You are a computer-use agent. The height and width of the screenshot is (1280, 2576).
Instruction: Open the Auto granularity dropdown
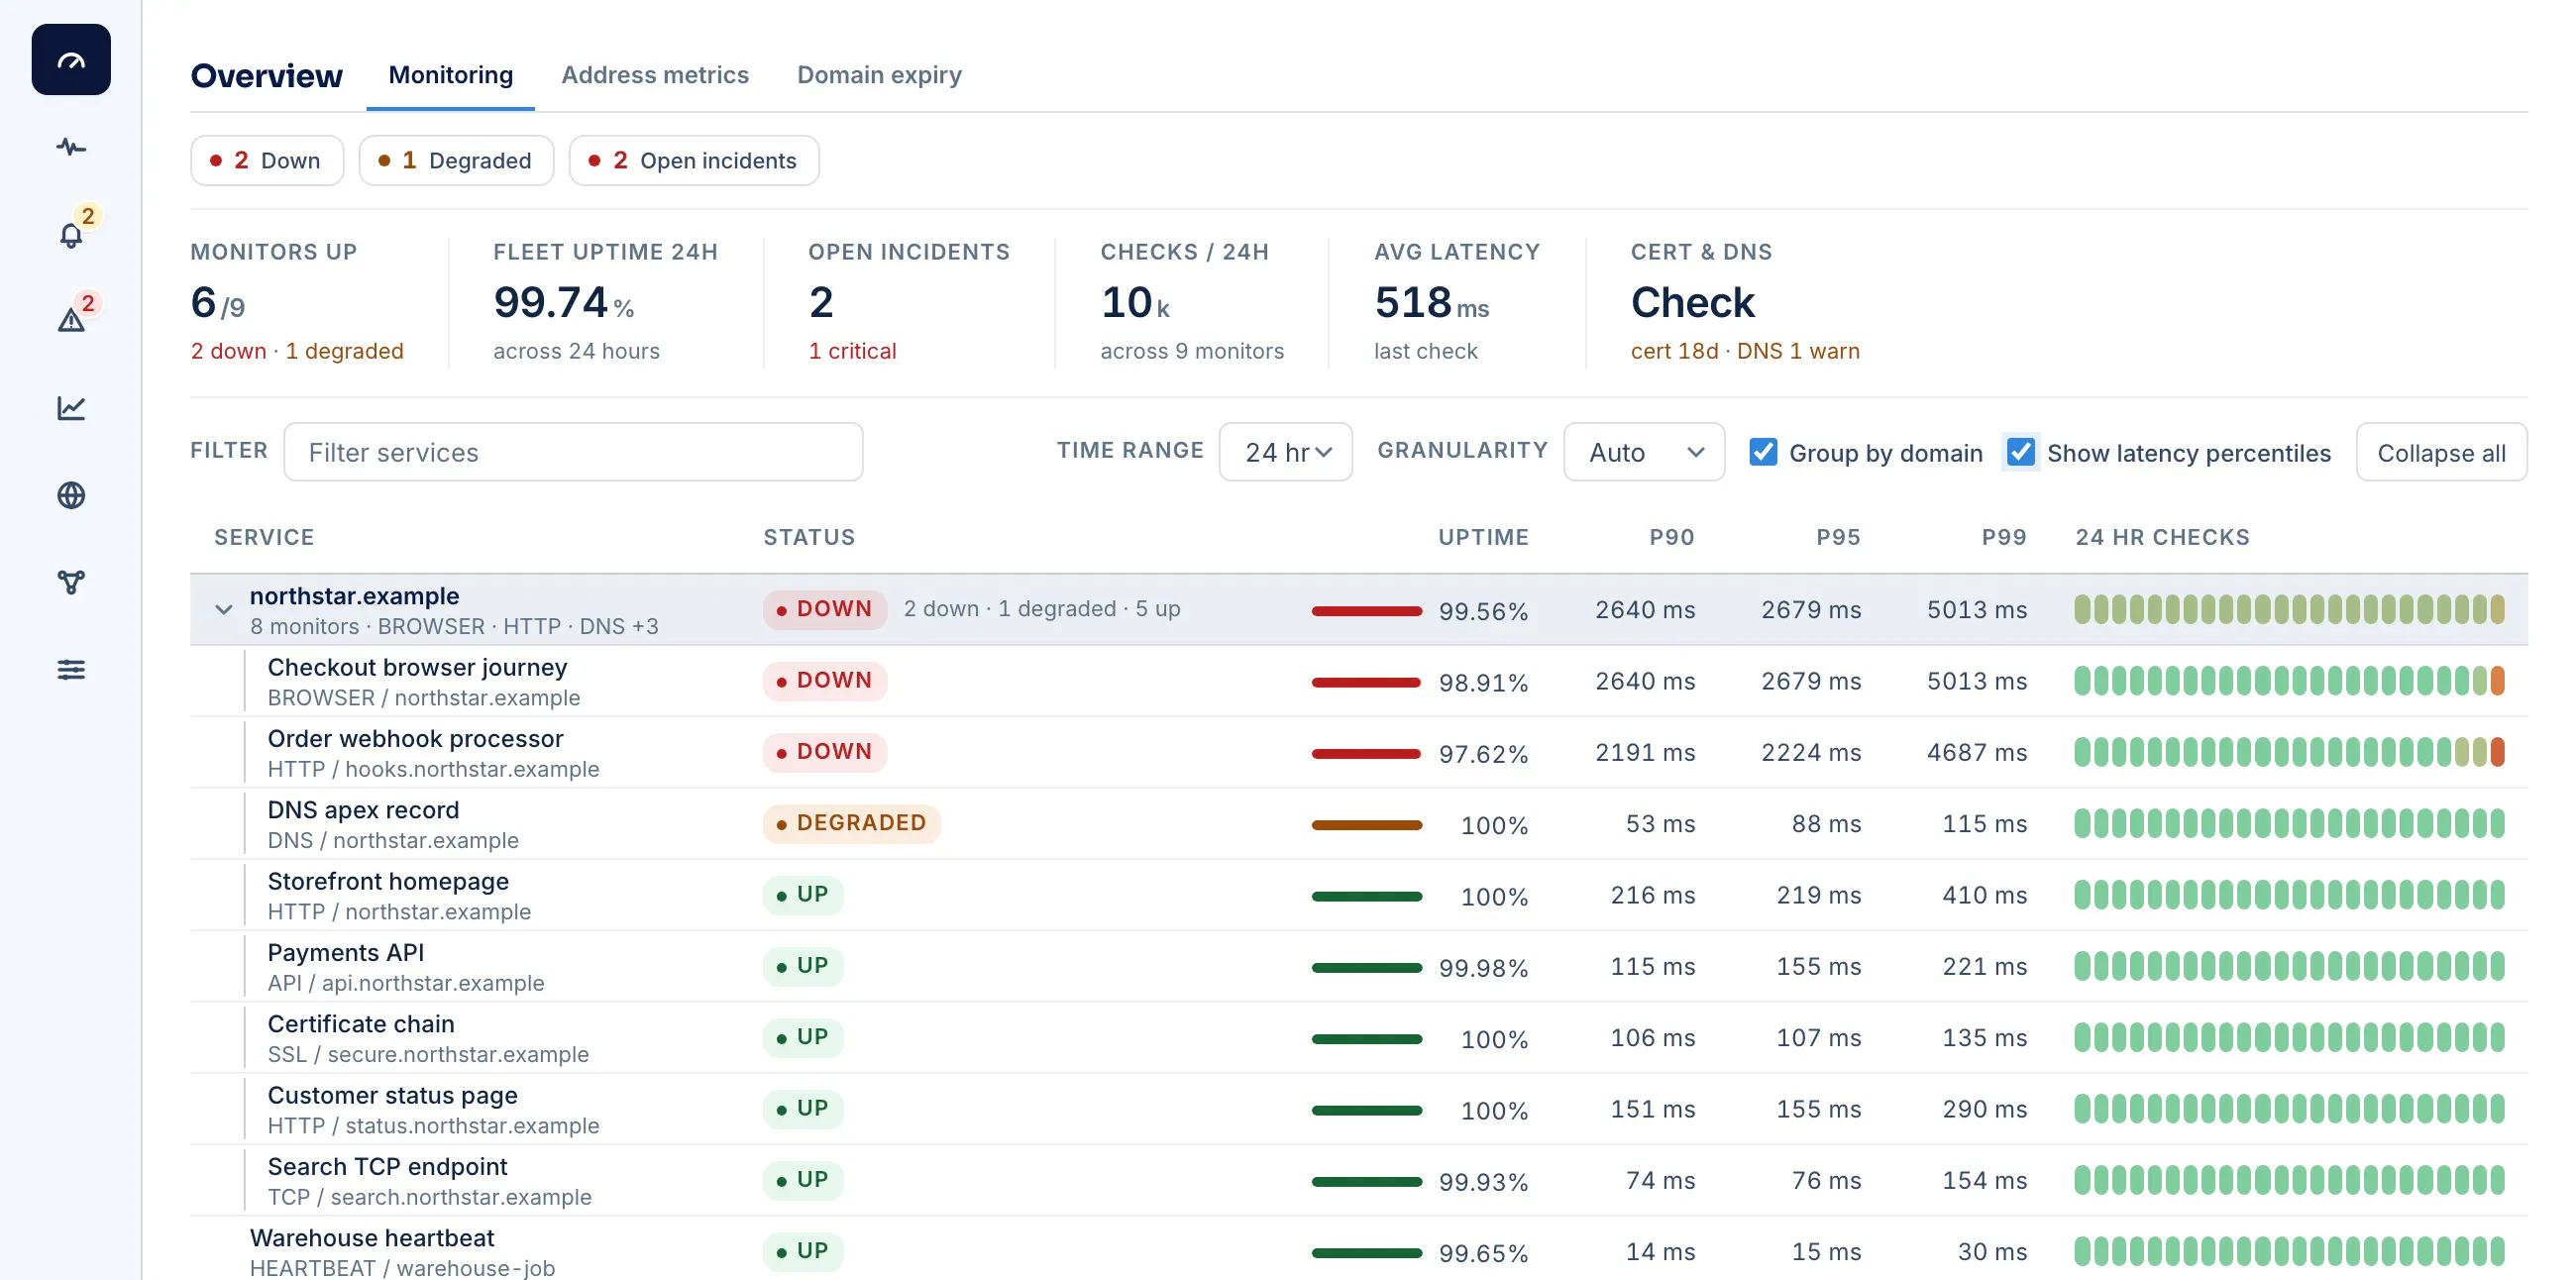point(1644,452)
